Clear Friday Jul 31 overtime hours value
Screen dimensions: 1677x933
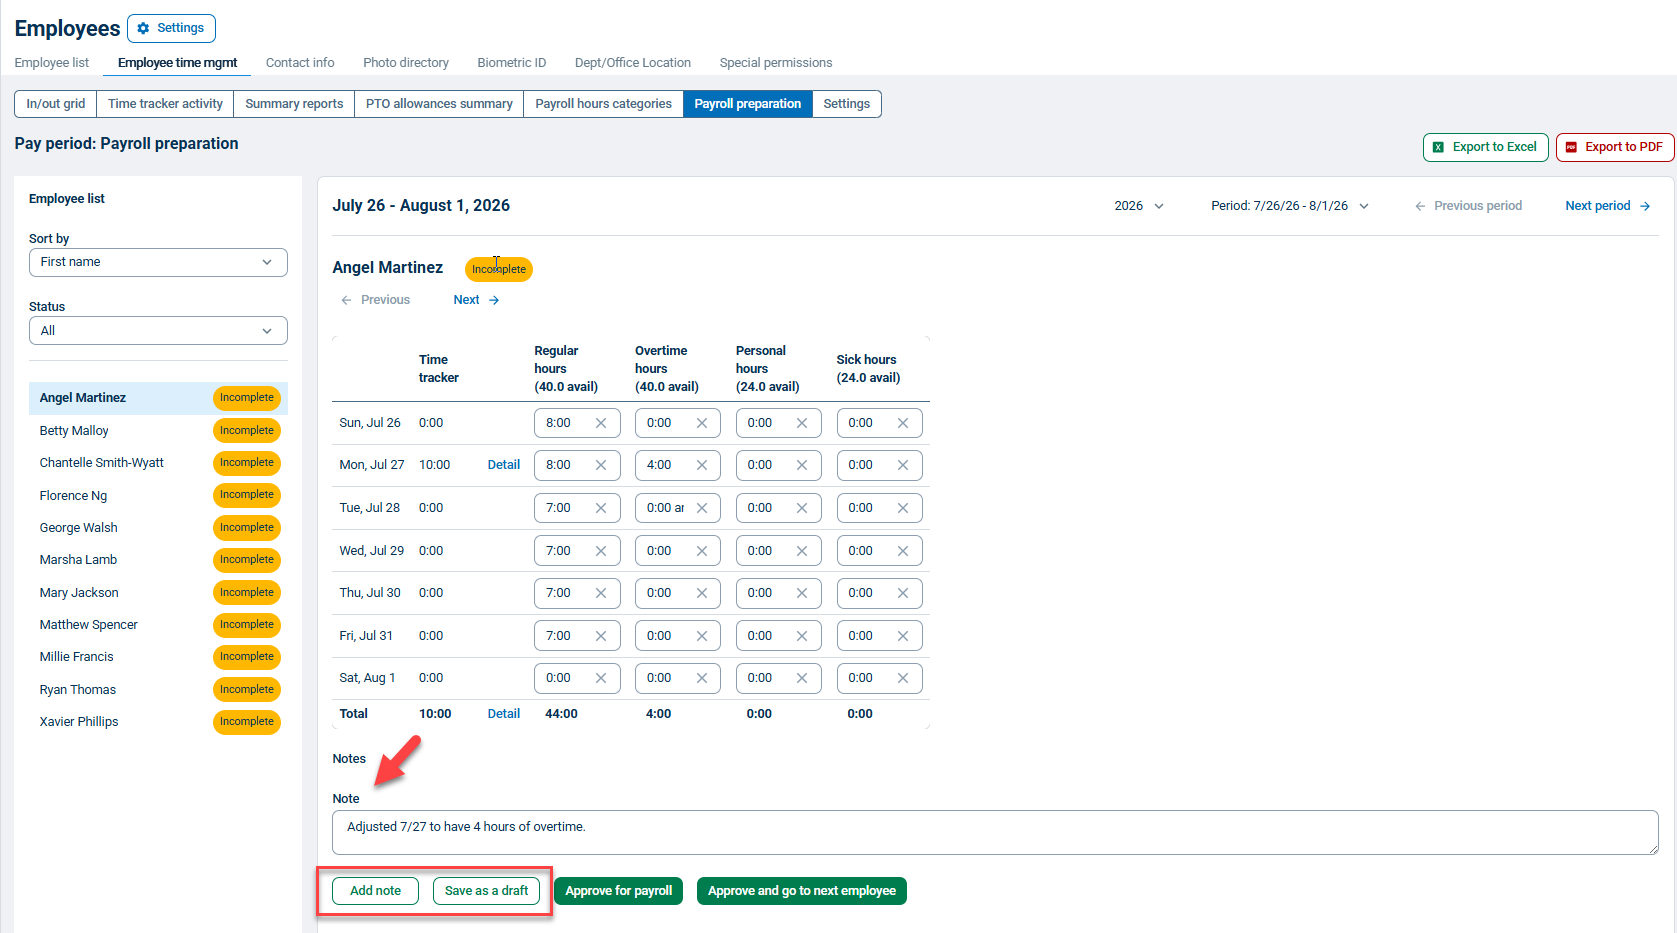point(702,636)
